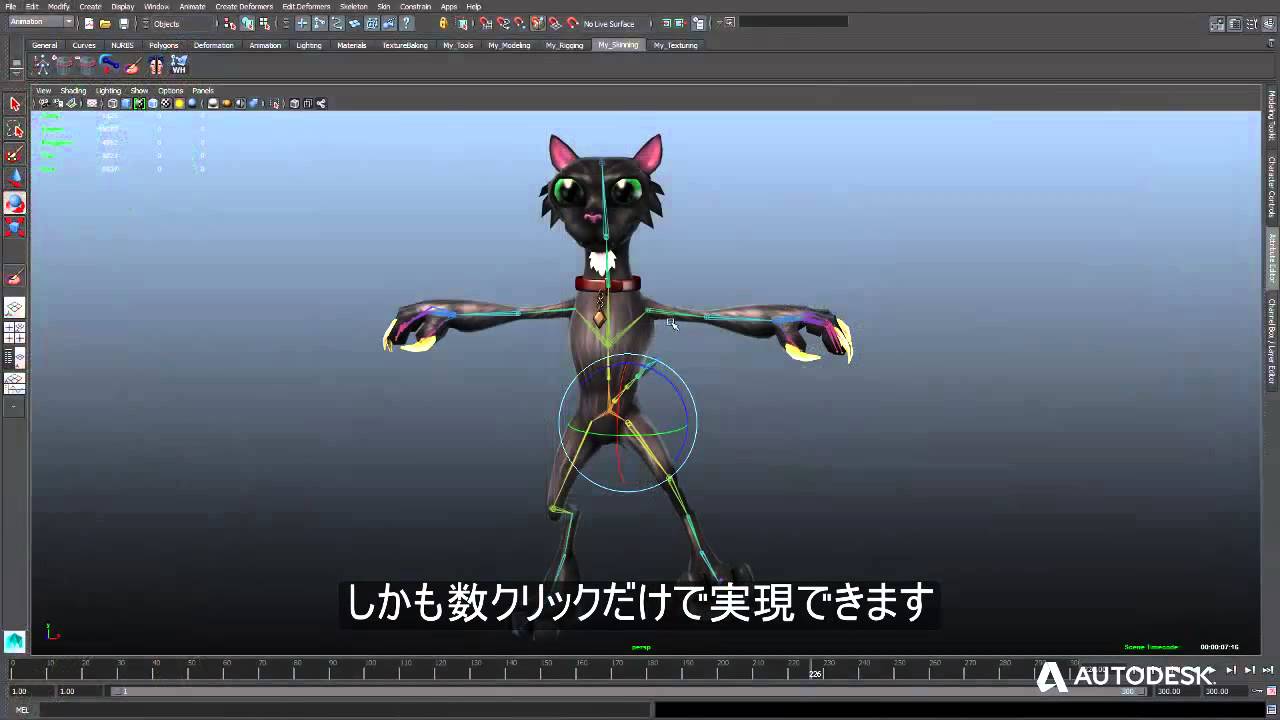Toggle snap to grids icon
The width and height of the screenshot is (1280, 720).
click(485, 23)
